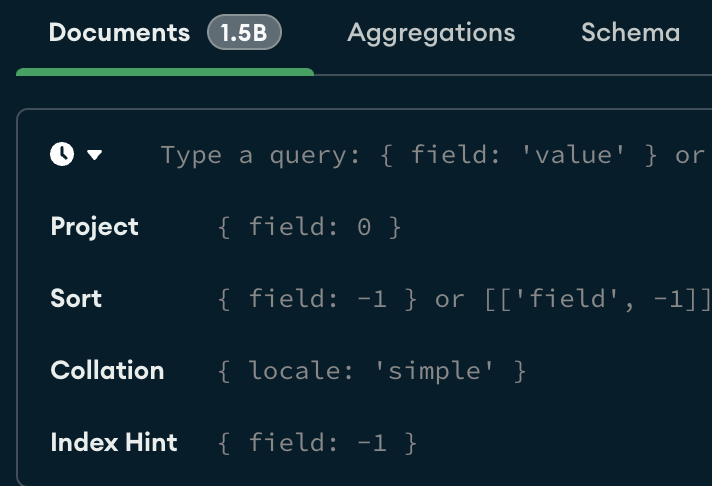Expand the arrow beside the history clock

[95, 155]
